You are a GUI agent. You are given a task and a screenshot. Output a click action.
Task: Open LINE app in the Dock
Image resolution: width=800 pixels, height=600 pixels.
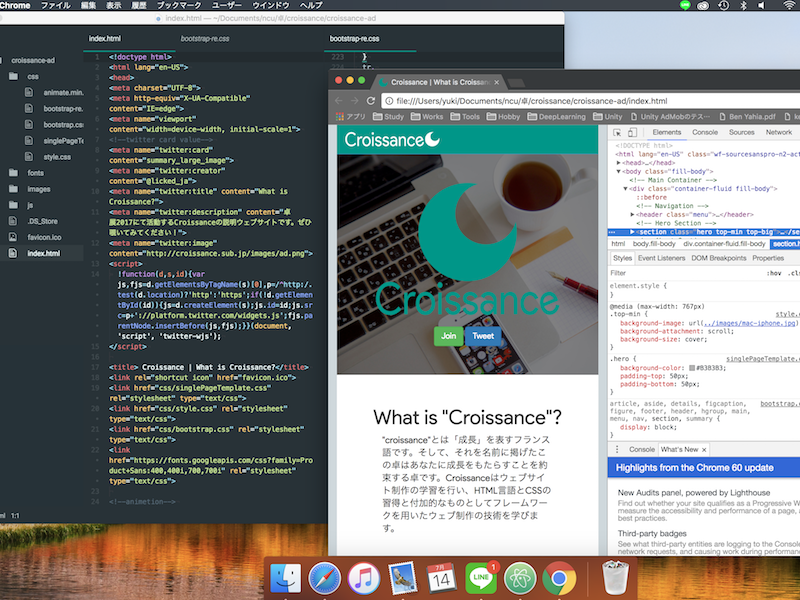point(481,576)
